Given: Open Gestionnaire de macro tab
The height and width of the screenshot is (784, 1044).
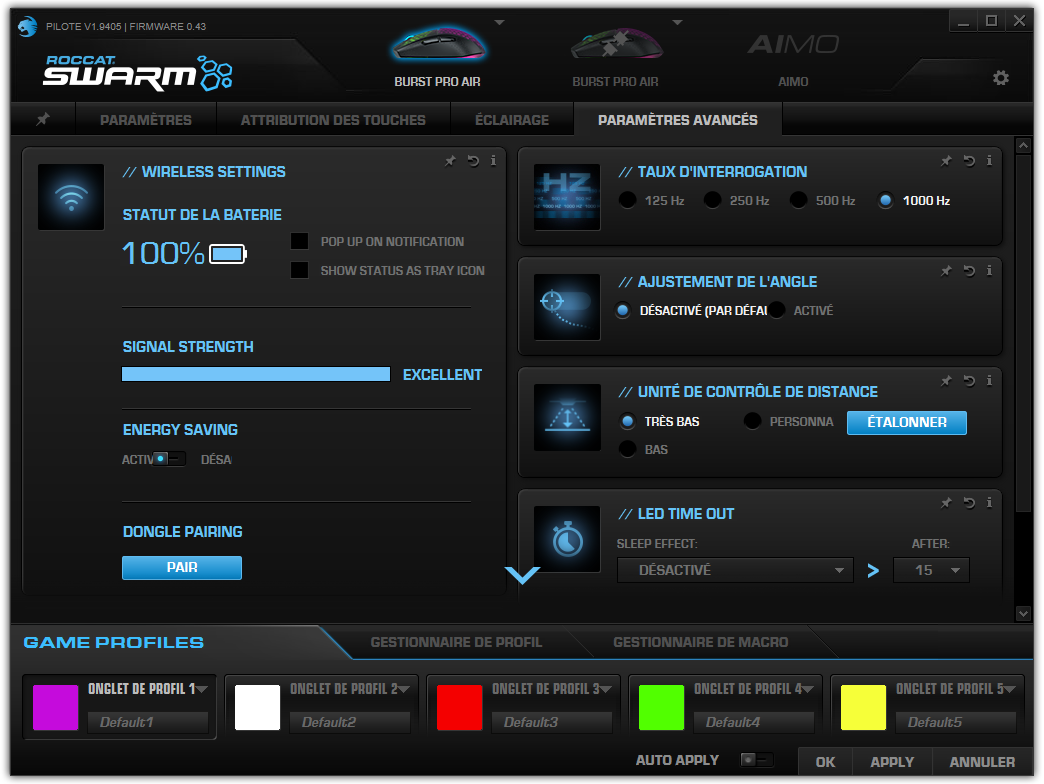Looking at the screenshot, I should point(700,642).
